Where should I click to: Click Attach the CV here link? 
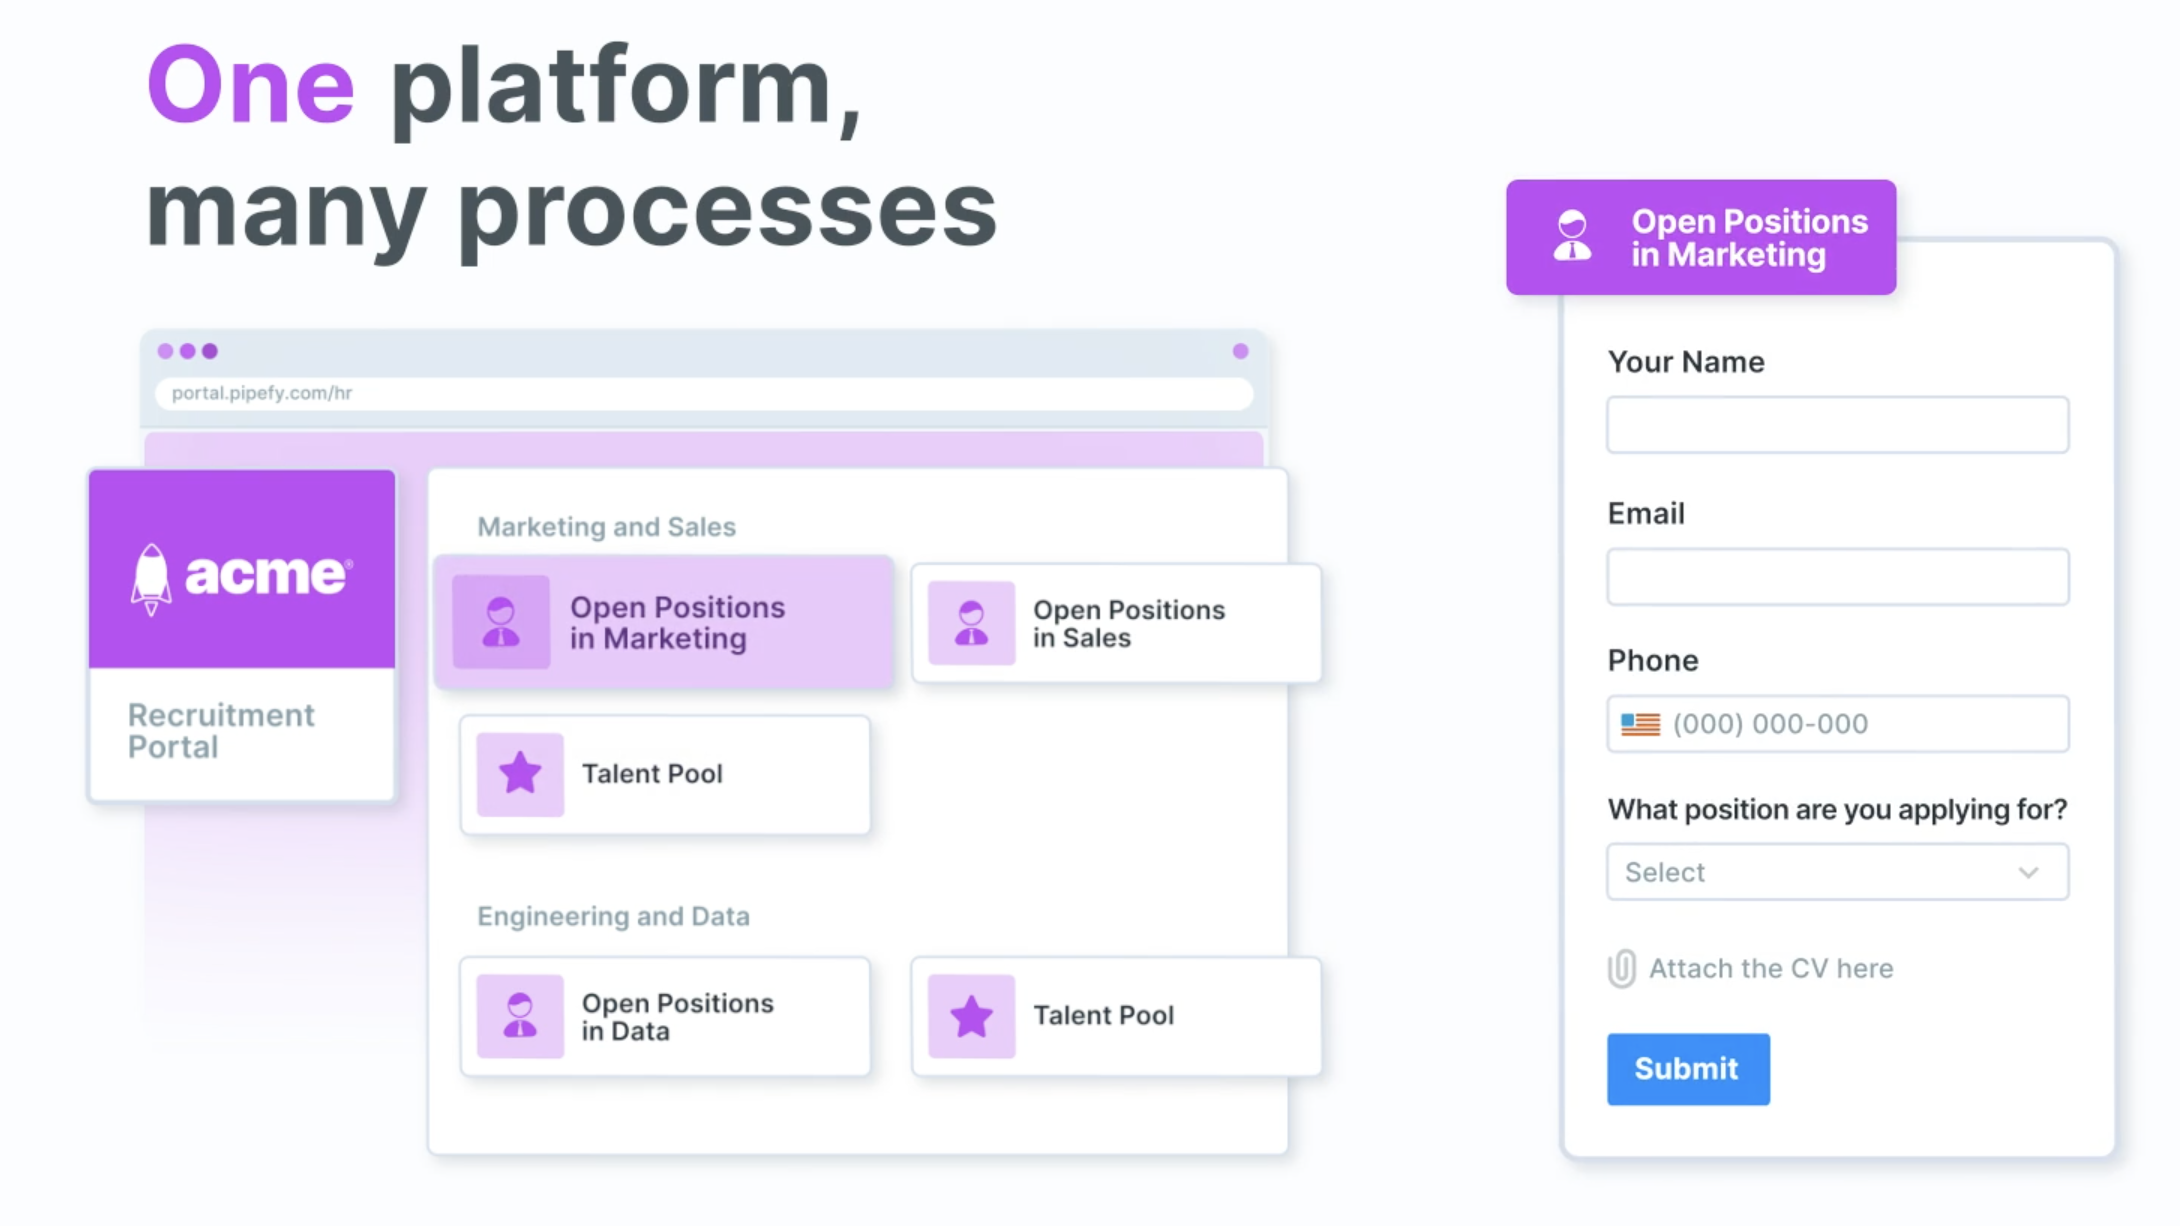tap(1770, 968)
